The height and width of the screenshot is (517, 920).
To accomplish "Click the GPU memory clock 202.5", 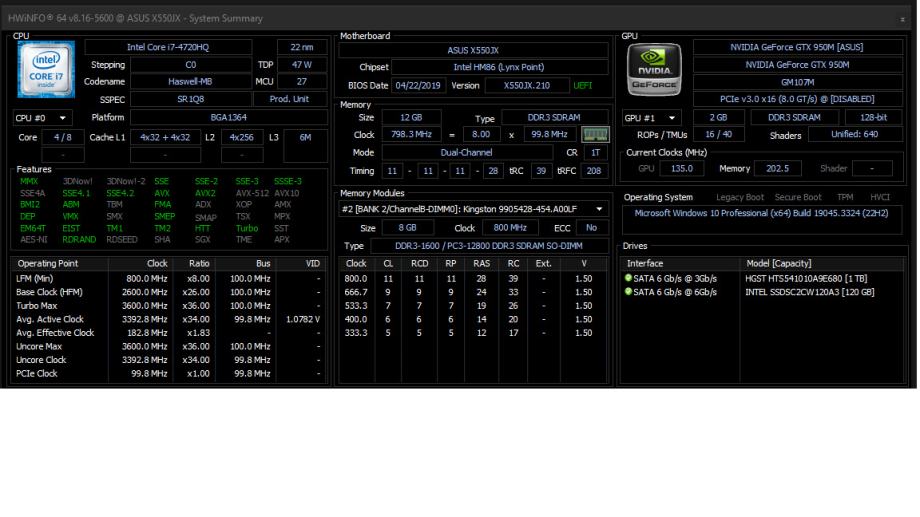I will pyautogui.click(x=777, y=168).
